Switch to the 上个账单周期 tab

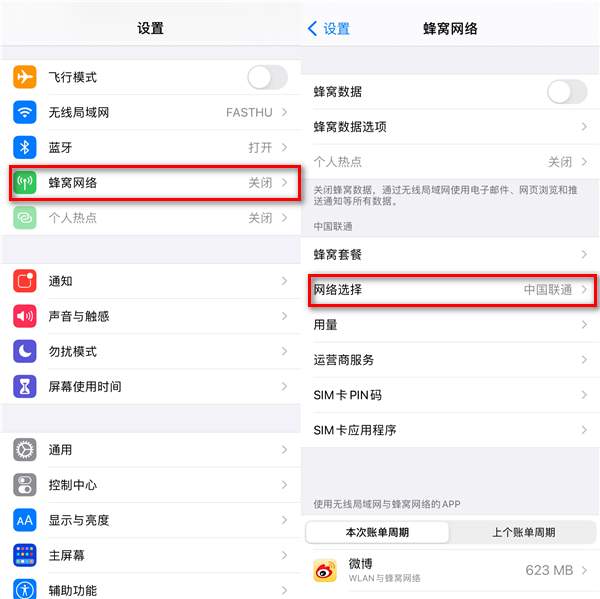pos(523,532)
